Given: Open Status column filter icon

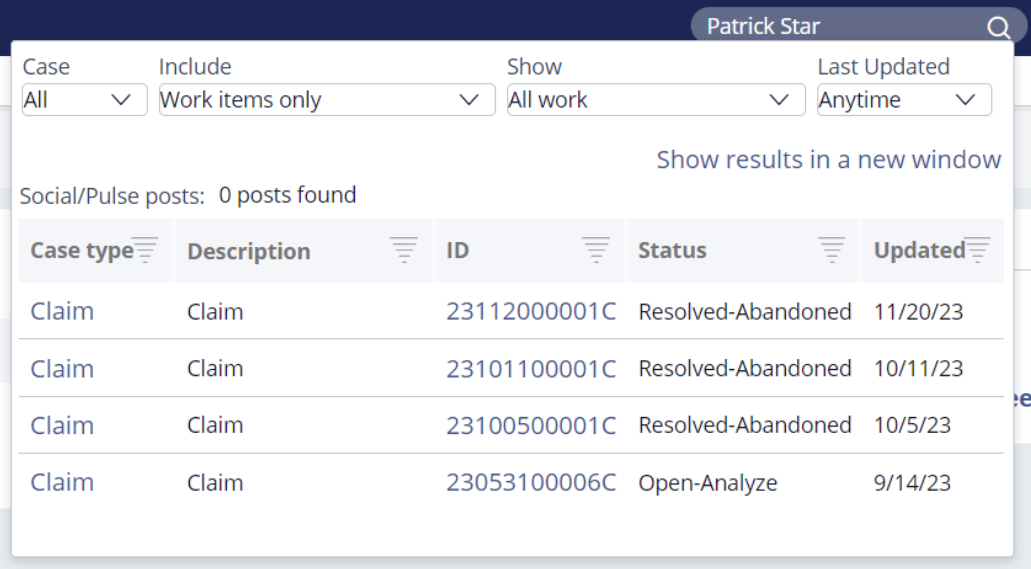Looking at the screenshot, I should [x=831, y=250].
